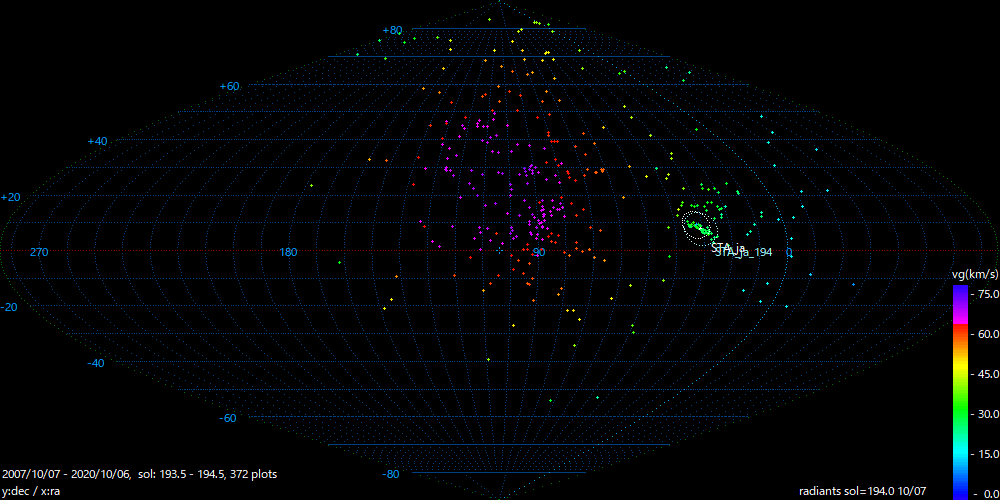Click the vg(km/s) color scale title
1000x500 pixels.
click(974, 274)
